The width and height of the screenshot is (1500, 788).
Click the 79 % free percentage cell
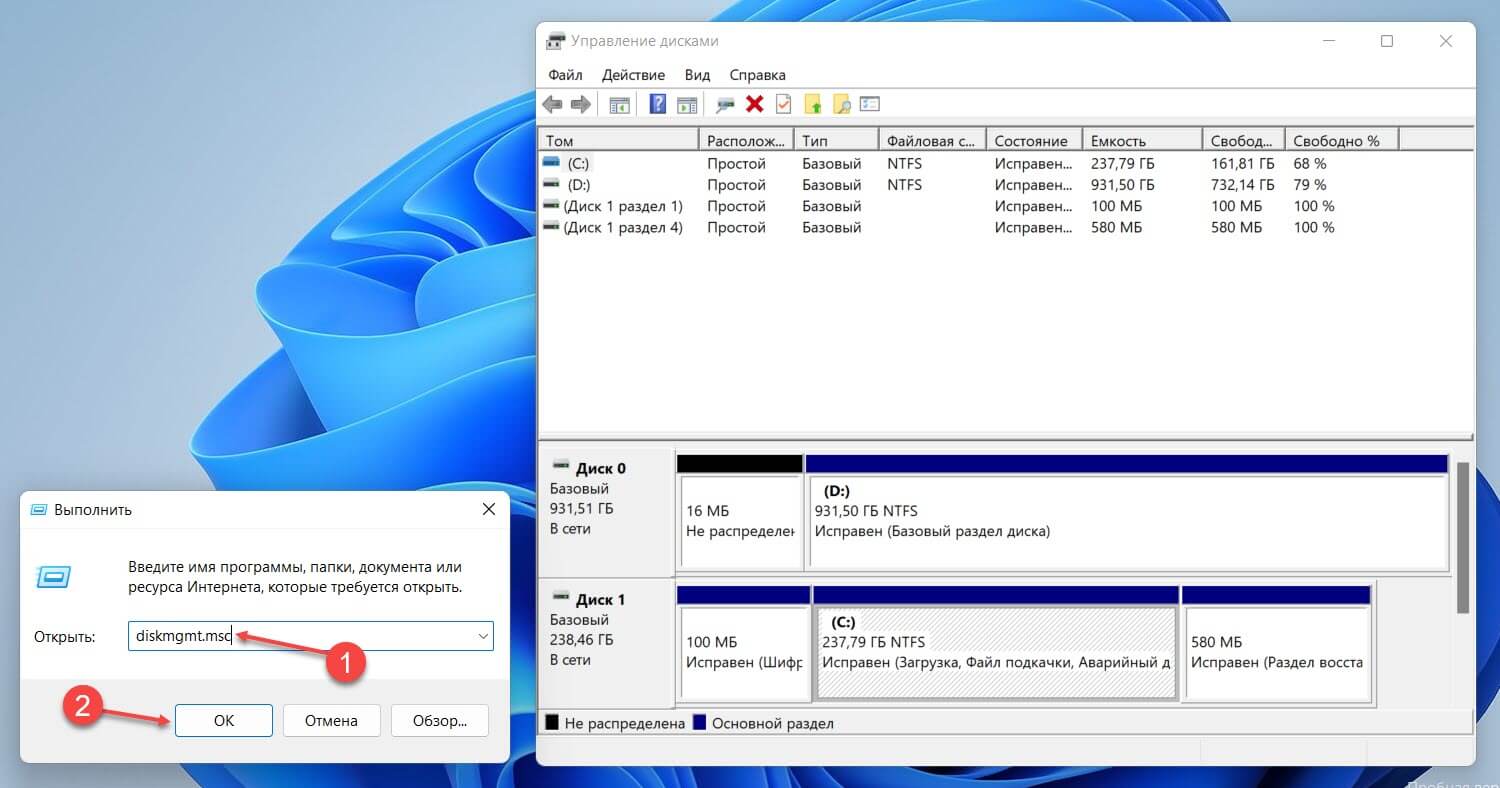tap(1310, 185)
